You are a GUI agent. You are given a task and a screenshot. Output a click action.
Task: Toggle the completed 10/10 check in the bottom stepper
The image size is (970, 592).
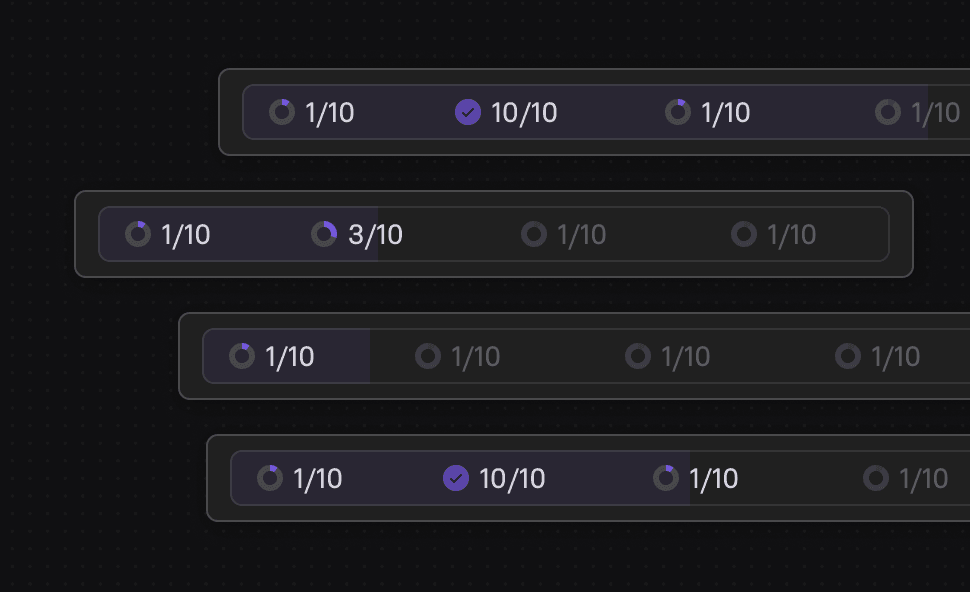coord(456,478)
